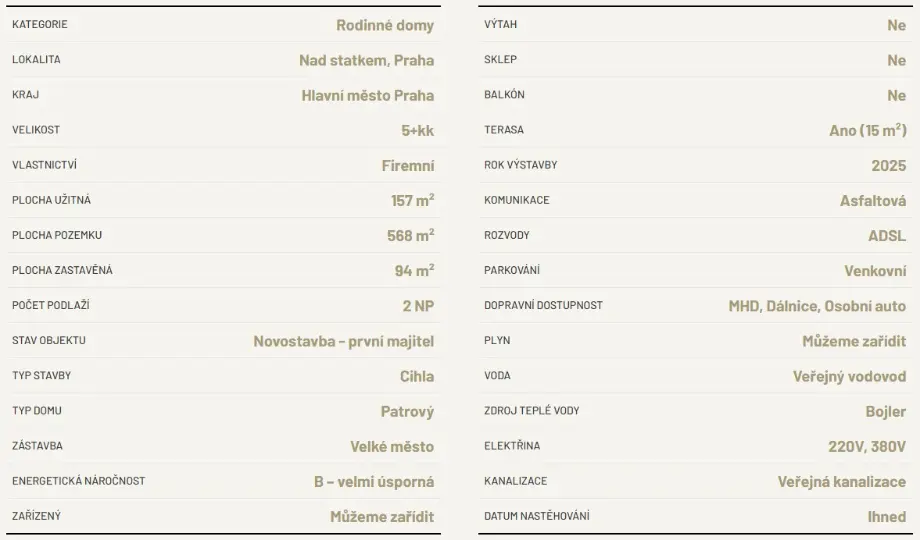Screen dimensions: 920x540
Task: Click the 'Nad statkem, Praha' location value
Action: coord(366,60)
